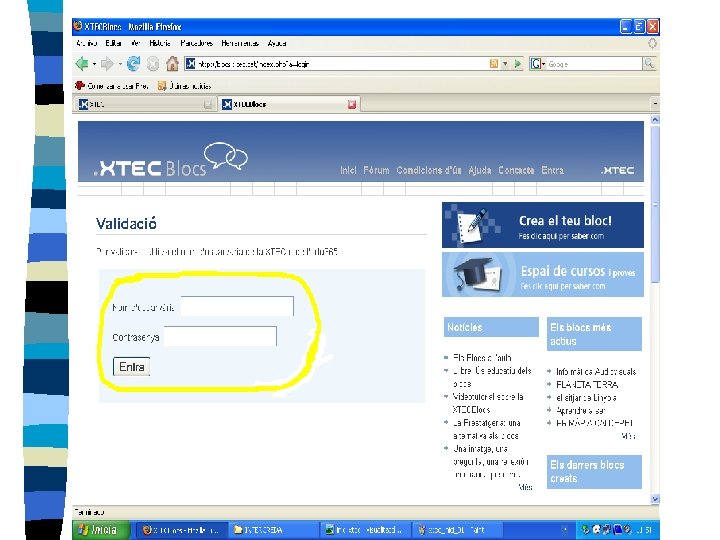
Task: Click the small XTEC logo in header
Action: [618, 170]
